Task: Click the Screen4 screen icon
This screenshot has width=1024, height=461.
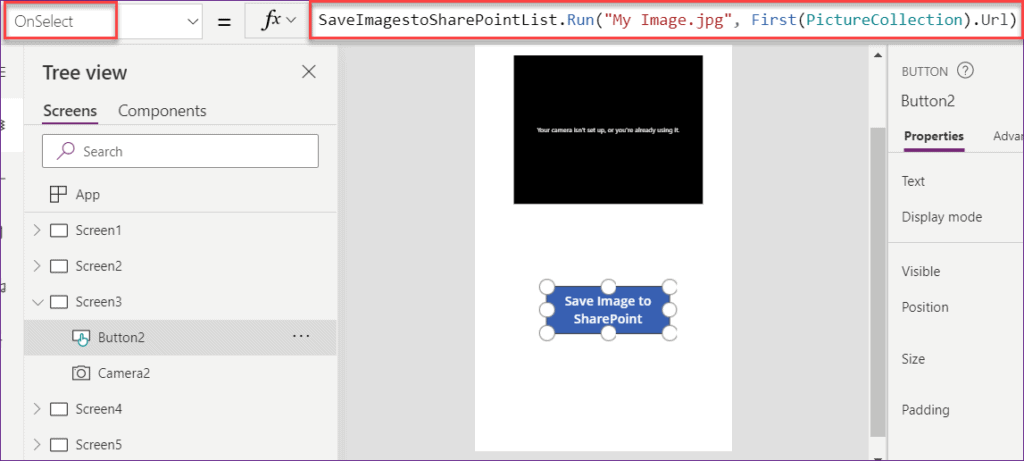Action: point(59,409)
